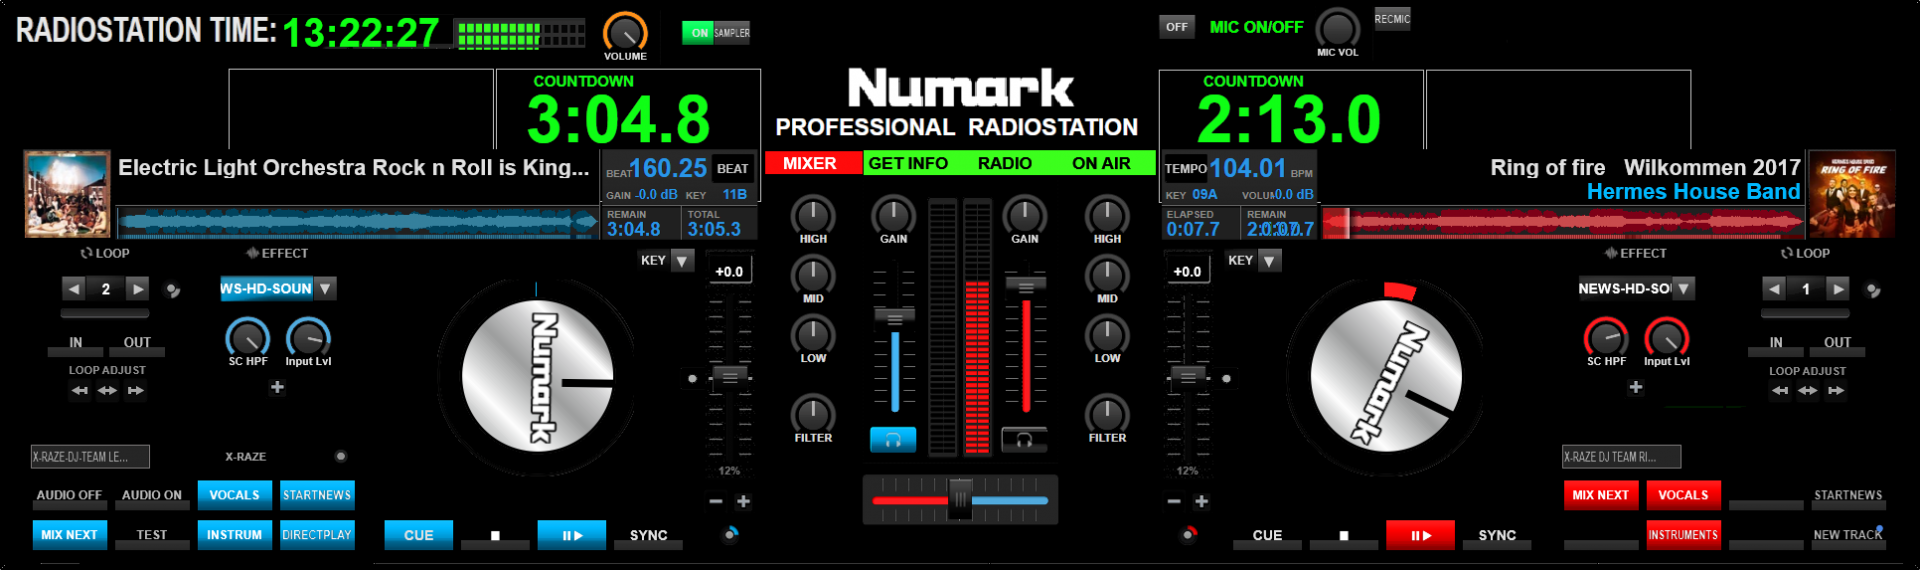
Task: Click right deck pitch minus button
Action: pos(1173,501)
